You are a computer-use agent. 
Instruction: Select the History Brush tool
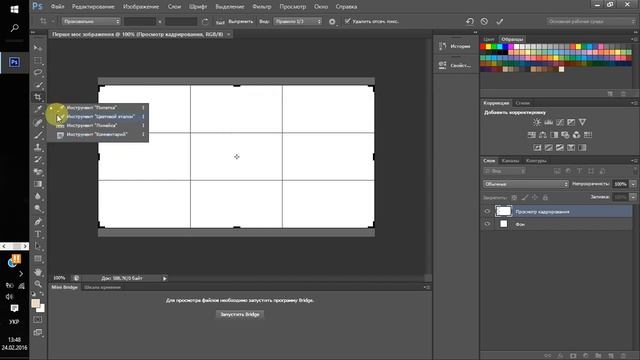pyautogui.click(x=38, y=160)
